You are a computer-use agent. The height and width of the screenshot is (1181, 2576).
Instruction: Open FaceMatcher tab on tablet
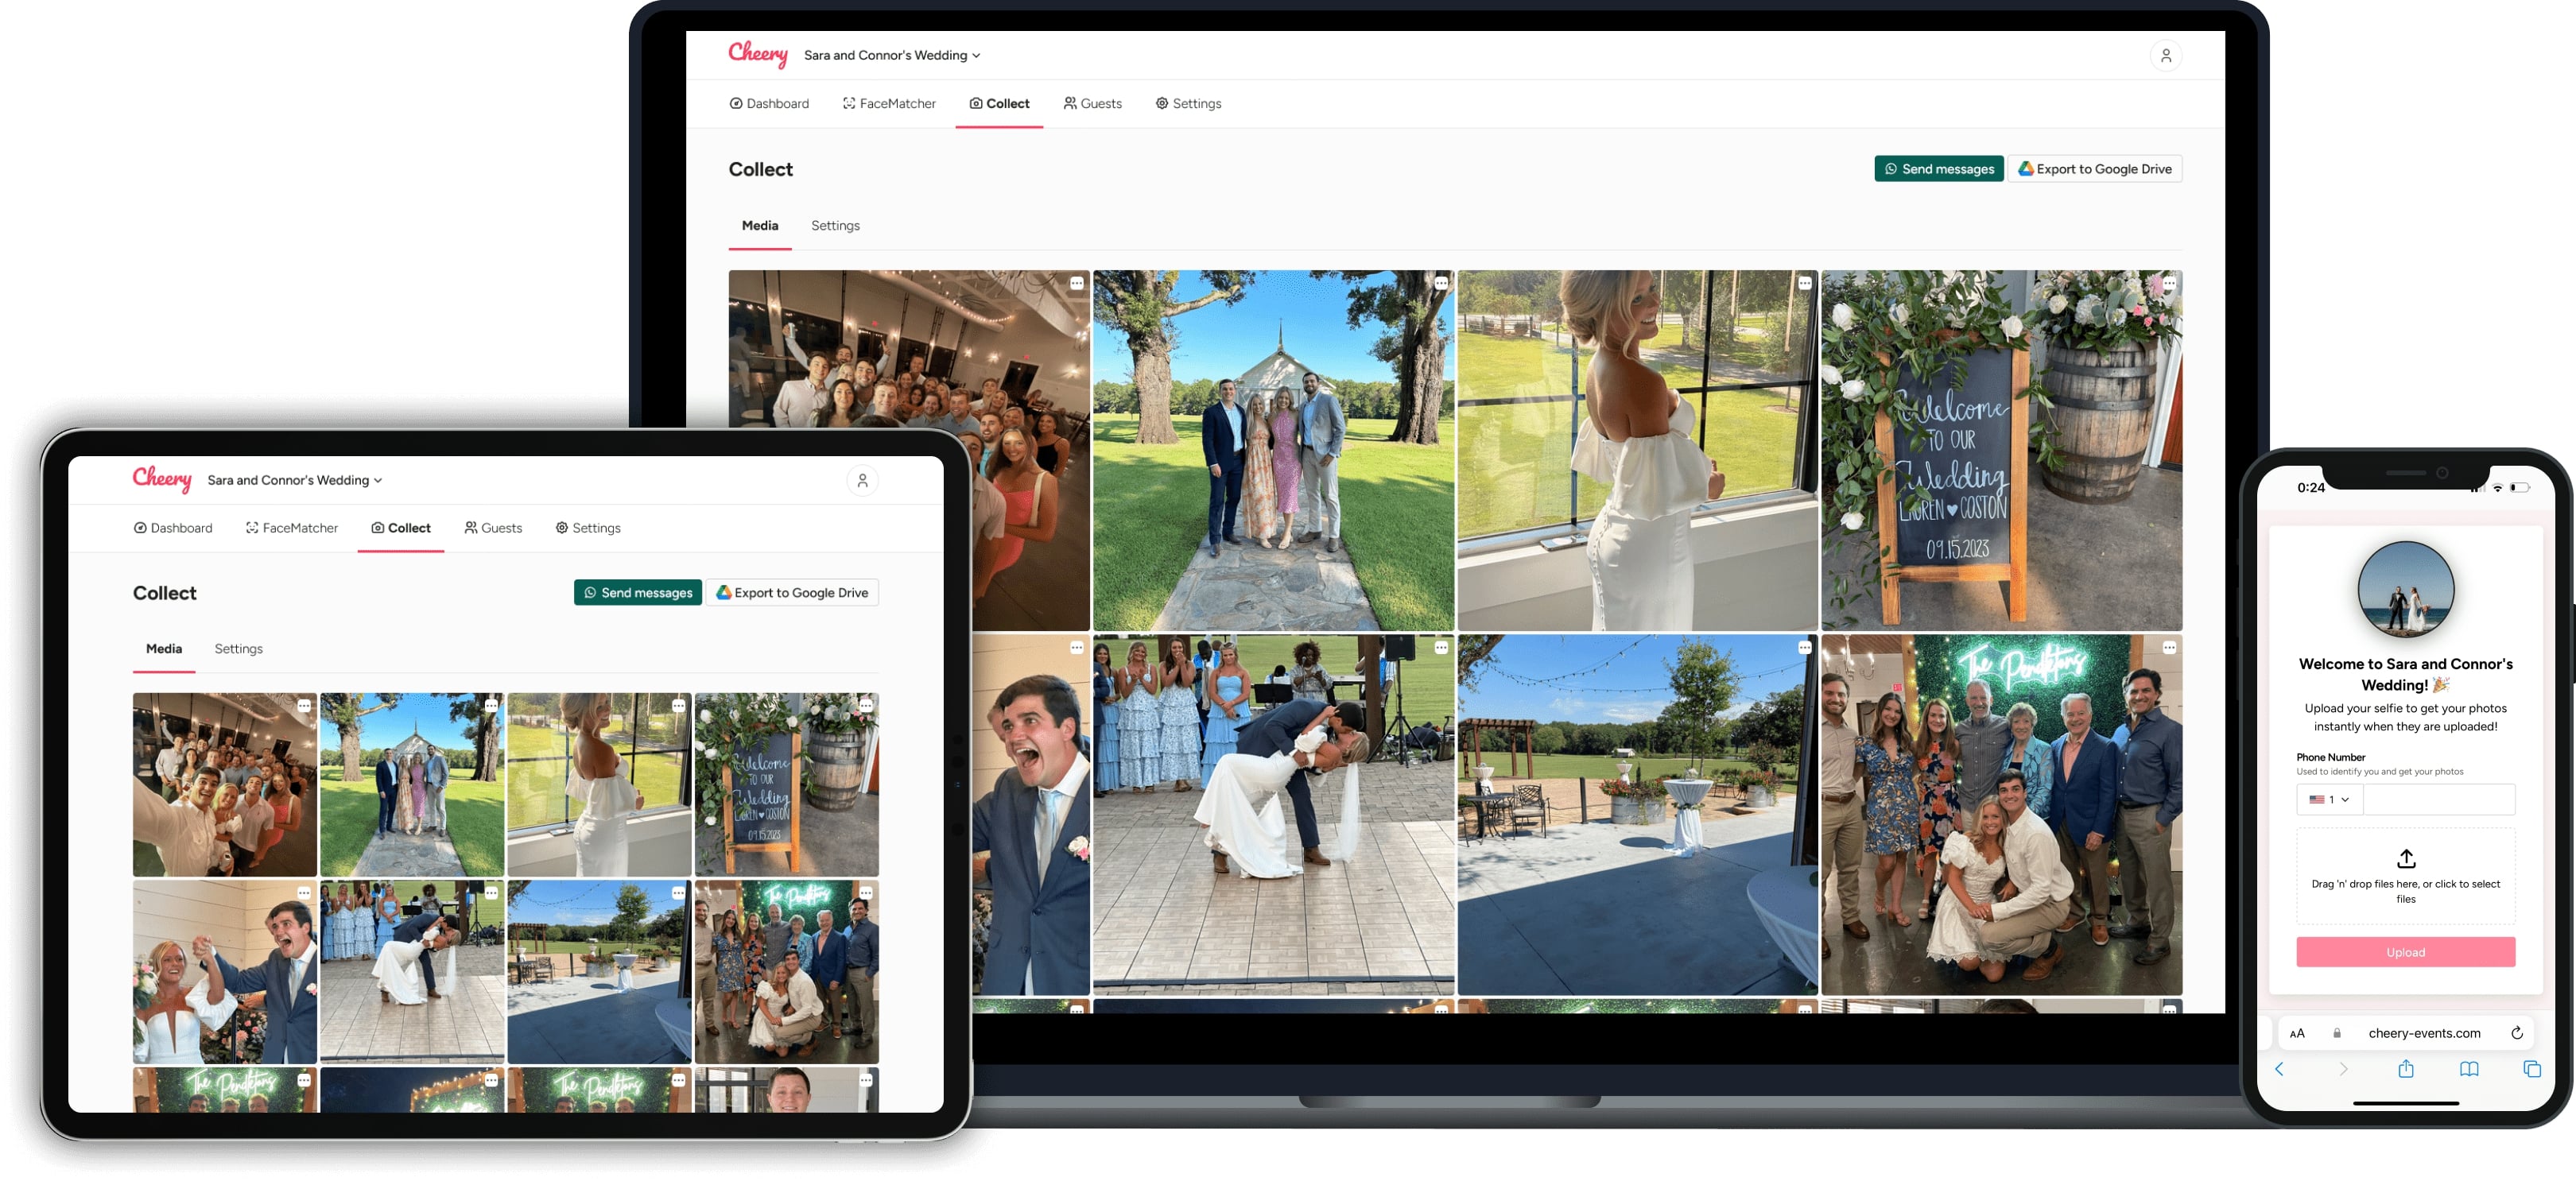click(x=292, y=528)
